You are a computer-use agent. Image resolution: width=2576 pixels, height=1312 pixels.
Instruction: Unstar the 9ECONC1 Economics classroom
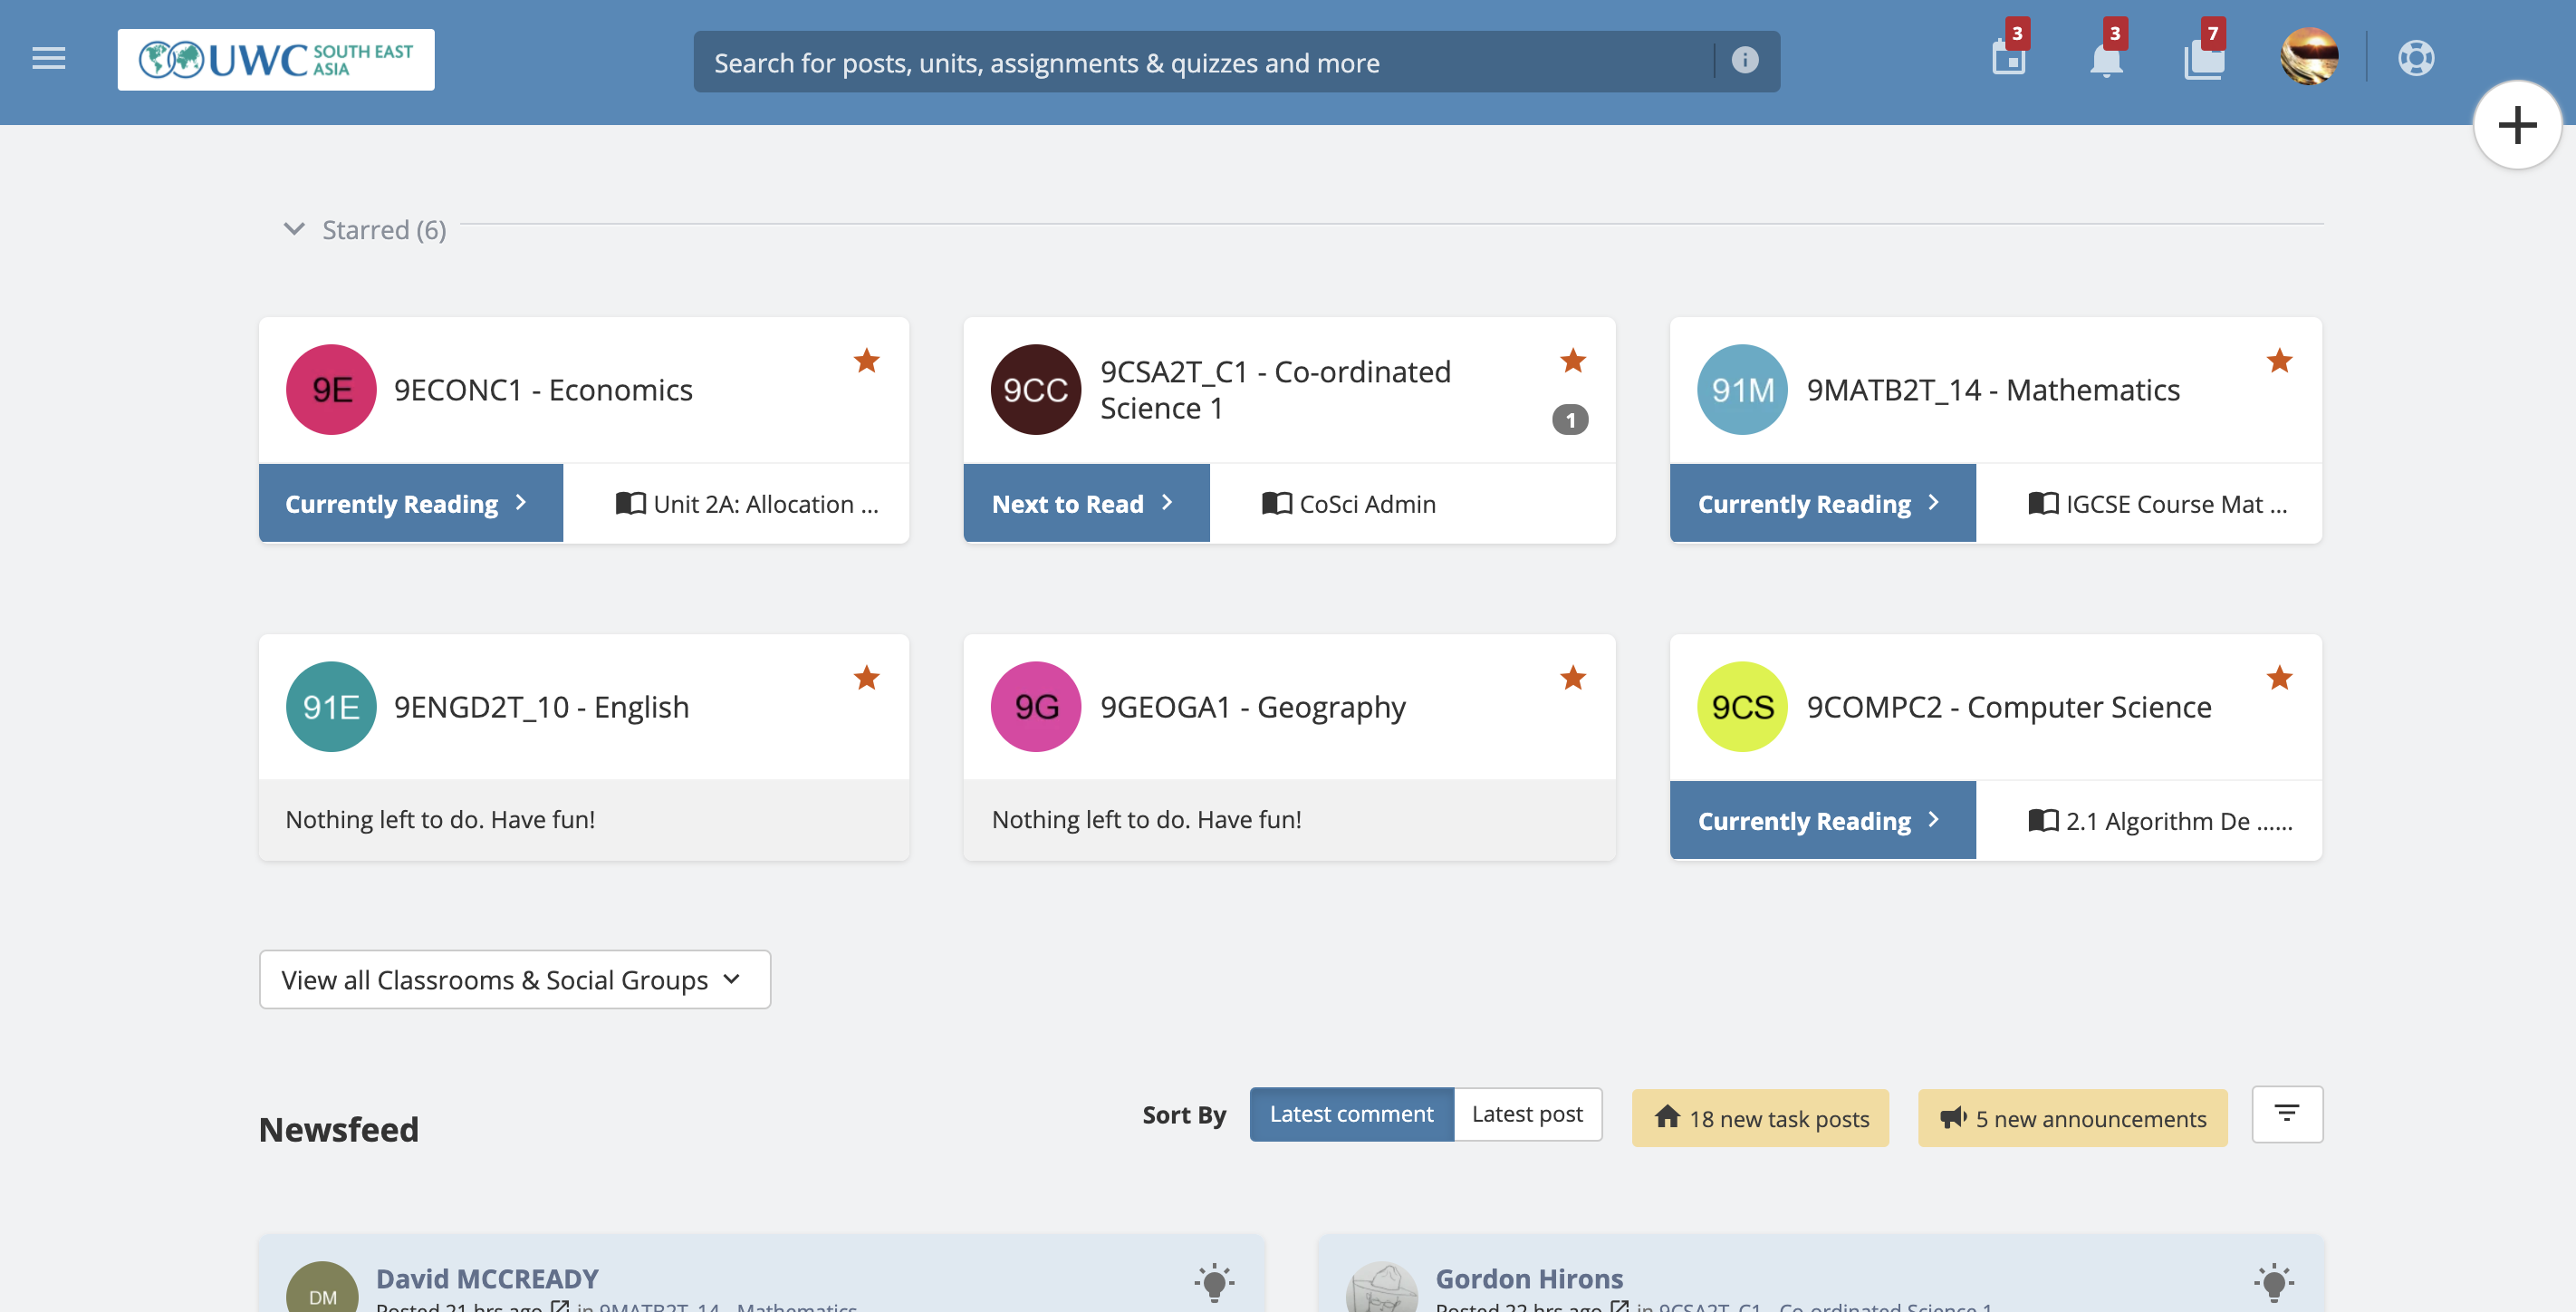866,361
